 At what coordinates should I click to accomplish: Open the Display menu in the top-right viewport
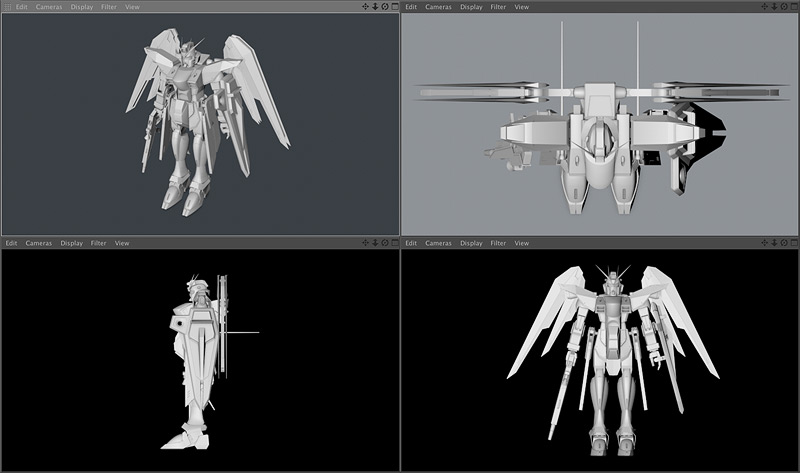pyautogui.click(x=471, y=7)
